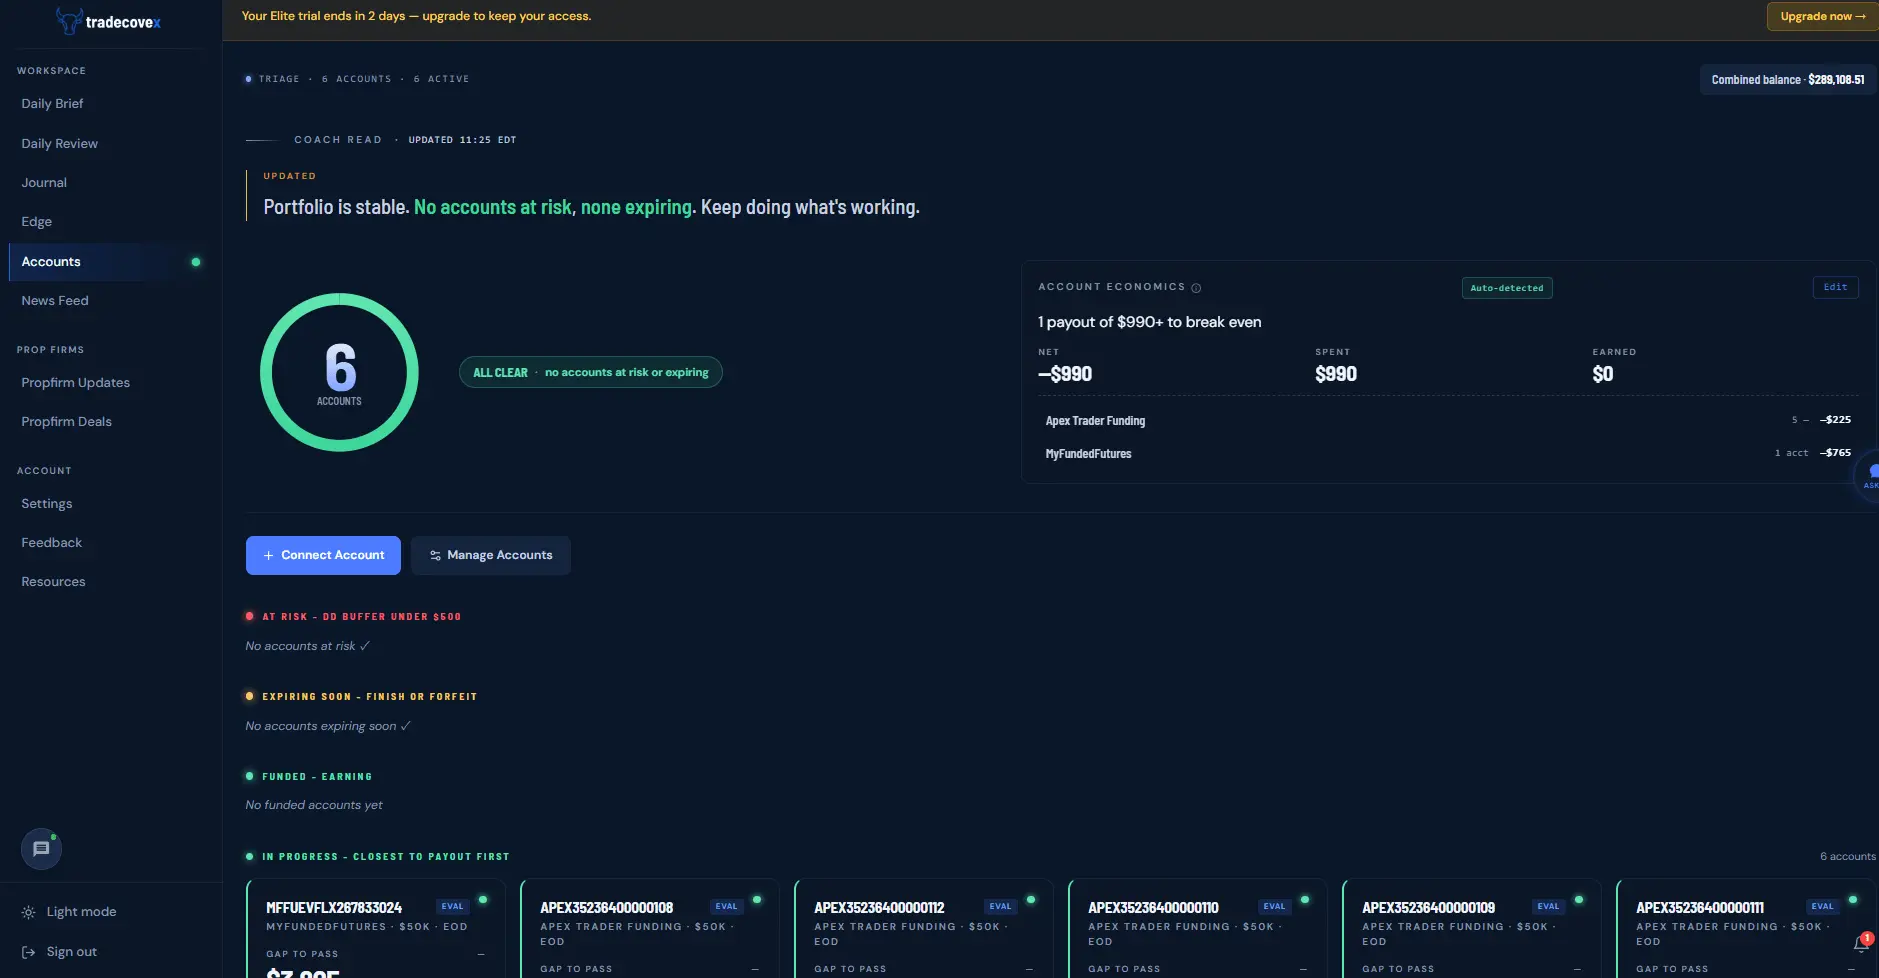
Task: Click the red At Risk section dot
Action: click(249, 616)
